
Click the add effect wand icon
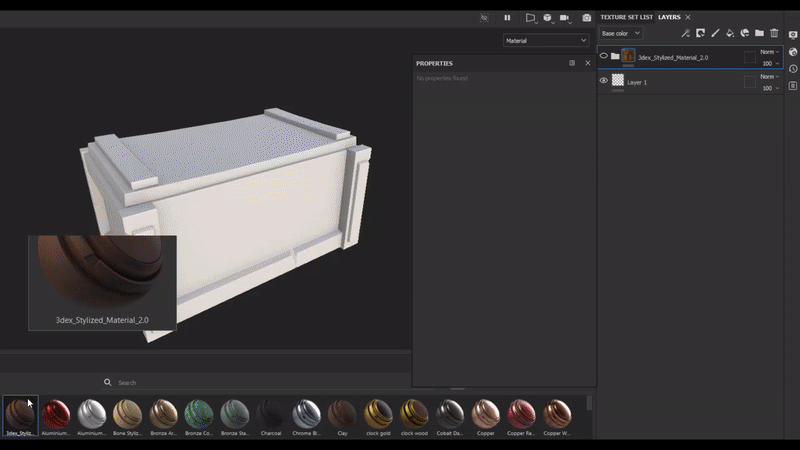coord(686,33)
